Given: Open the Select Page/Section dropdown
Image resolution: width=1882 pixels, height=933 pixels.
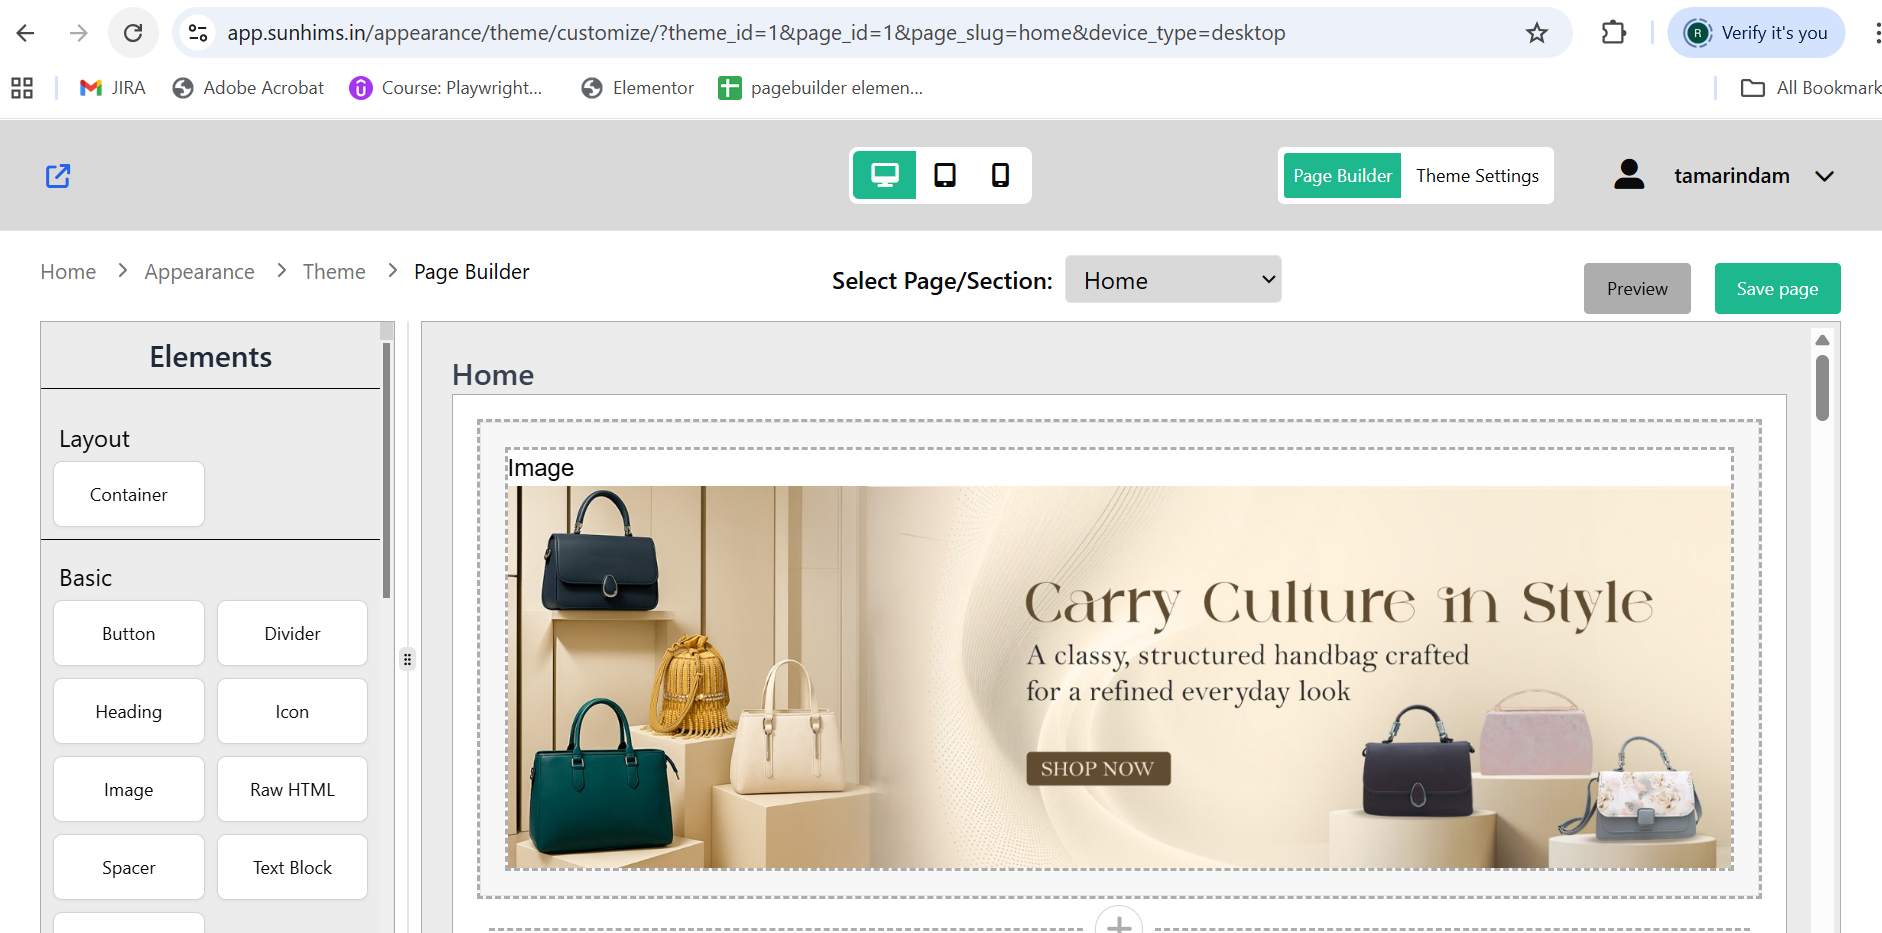Looking at the screenshot, I should (1173, 280).
